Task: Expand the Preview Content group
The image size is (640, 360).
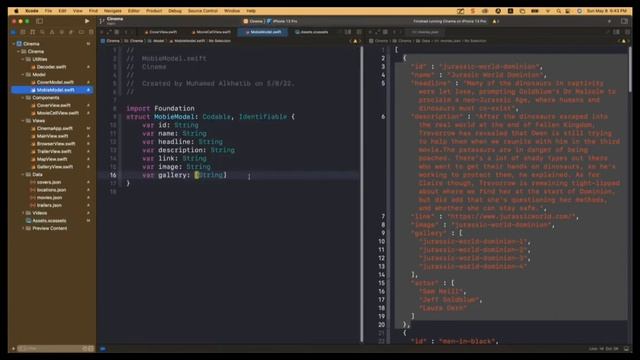Action: pyautogui.click(x=23, y=228)
